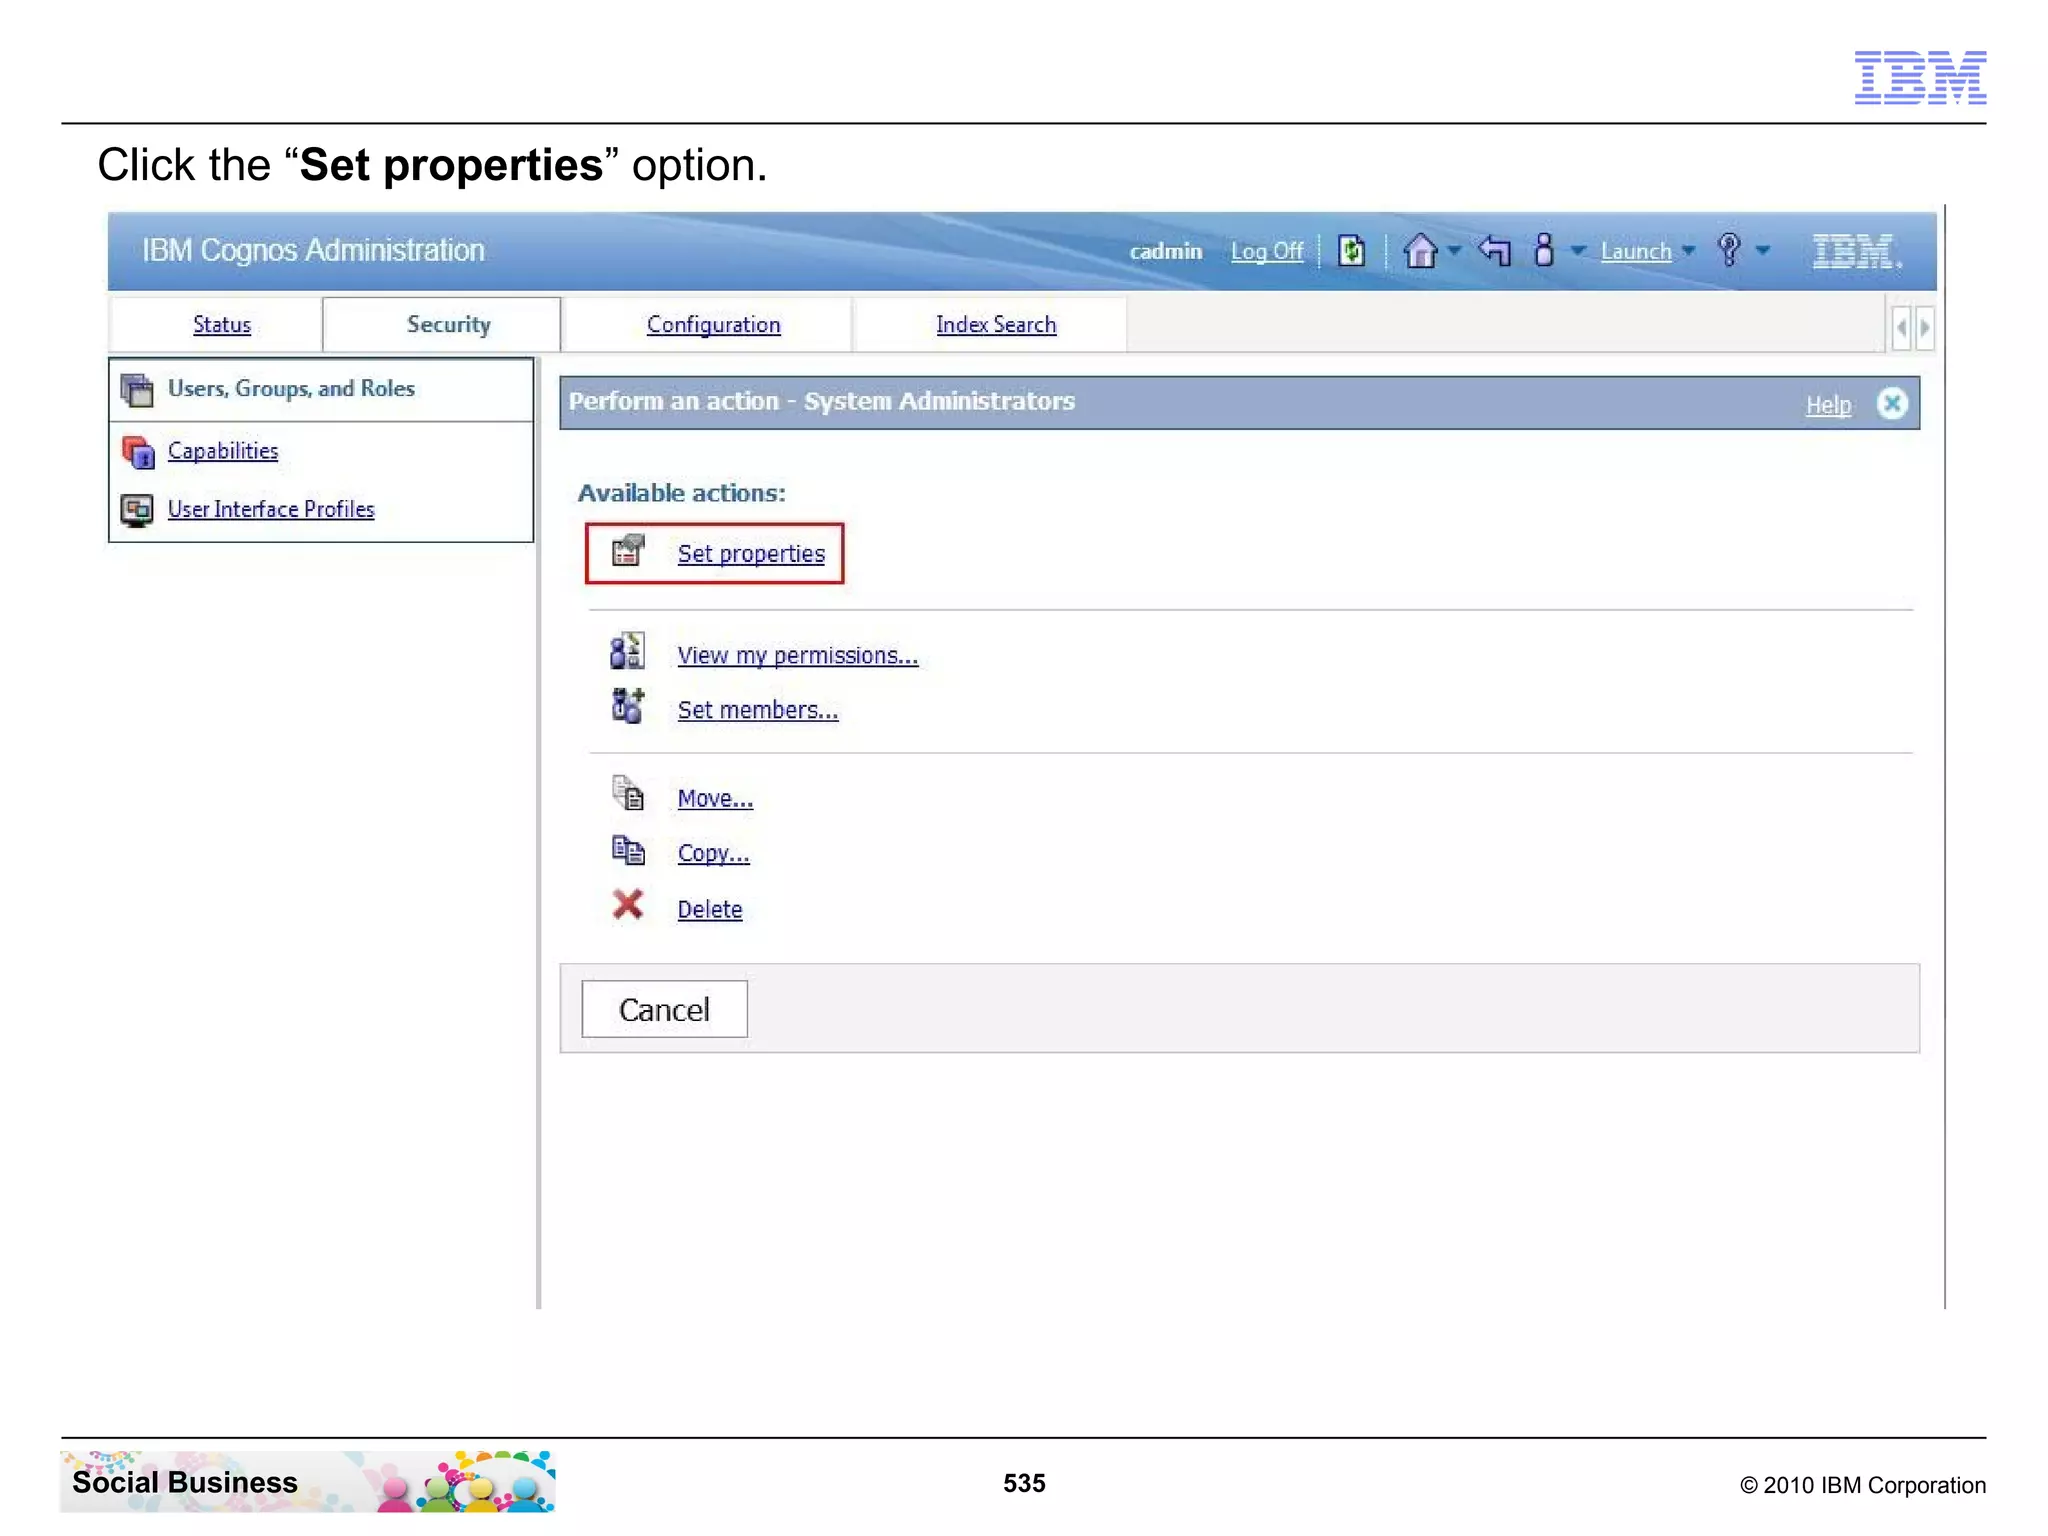
Task: Click the View my permissions icon
Action: [x=627, y=651]
